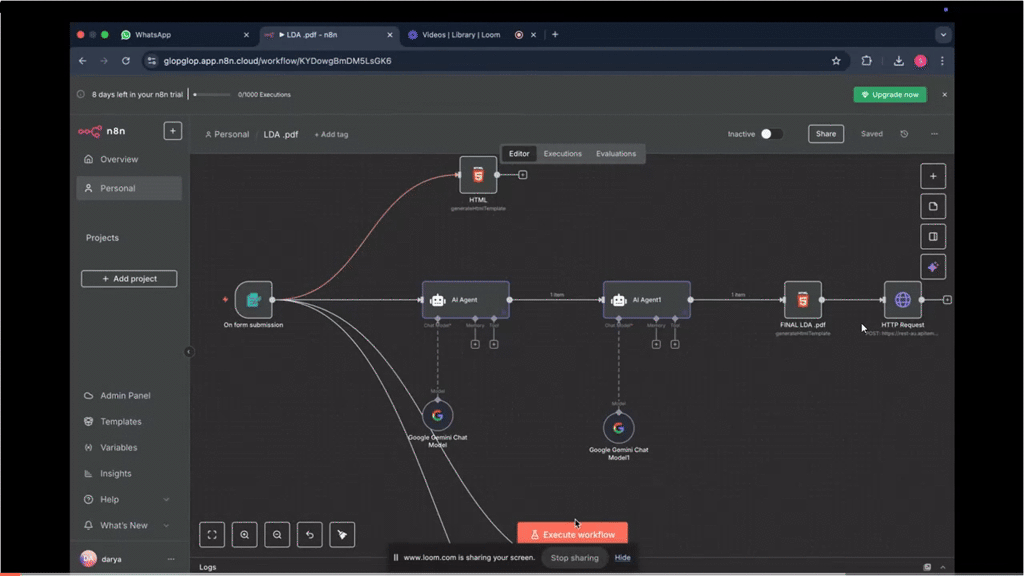Click the zoom to fit canvas button
1024x576 pixels.
point(212,535)
